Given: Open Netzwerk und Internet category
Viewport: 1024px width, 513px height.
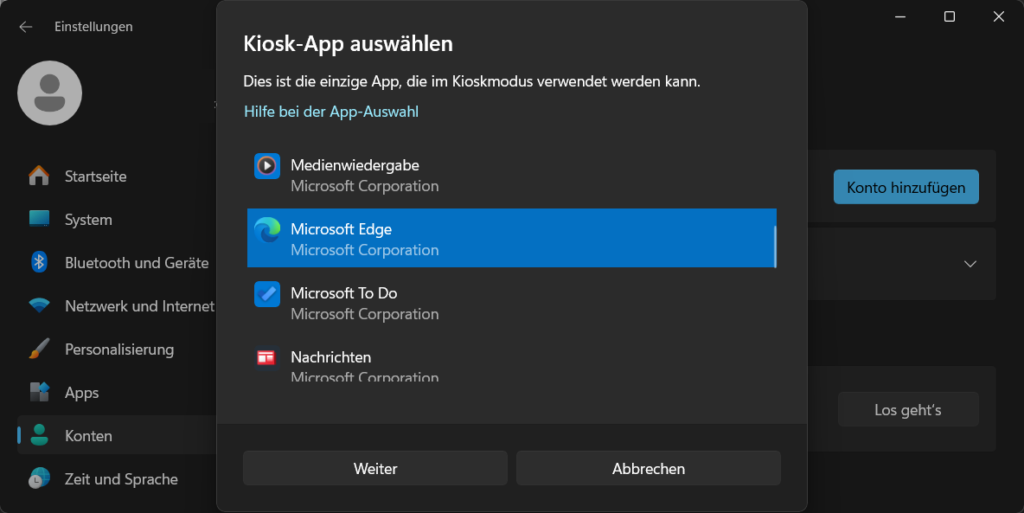Looking at the screenshot, I should (116, 305).
